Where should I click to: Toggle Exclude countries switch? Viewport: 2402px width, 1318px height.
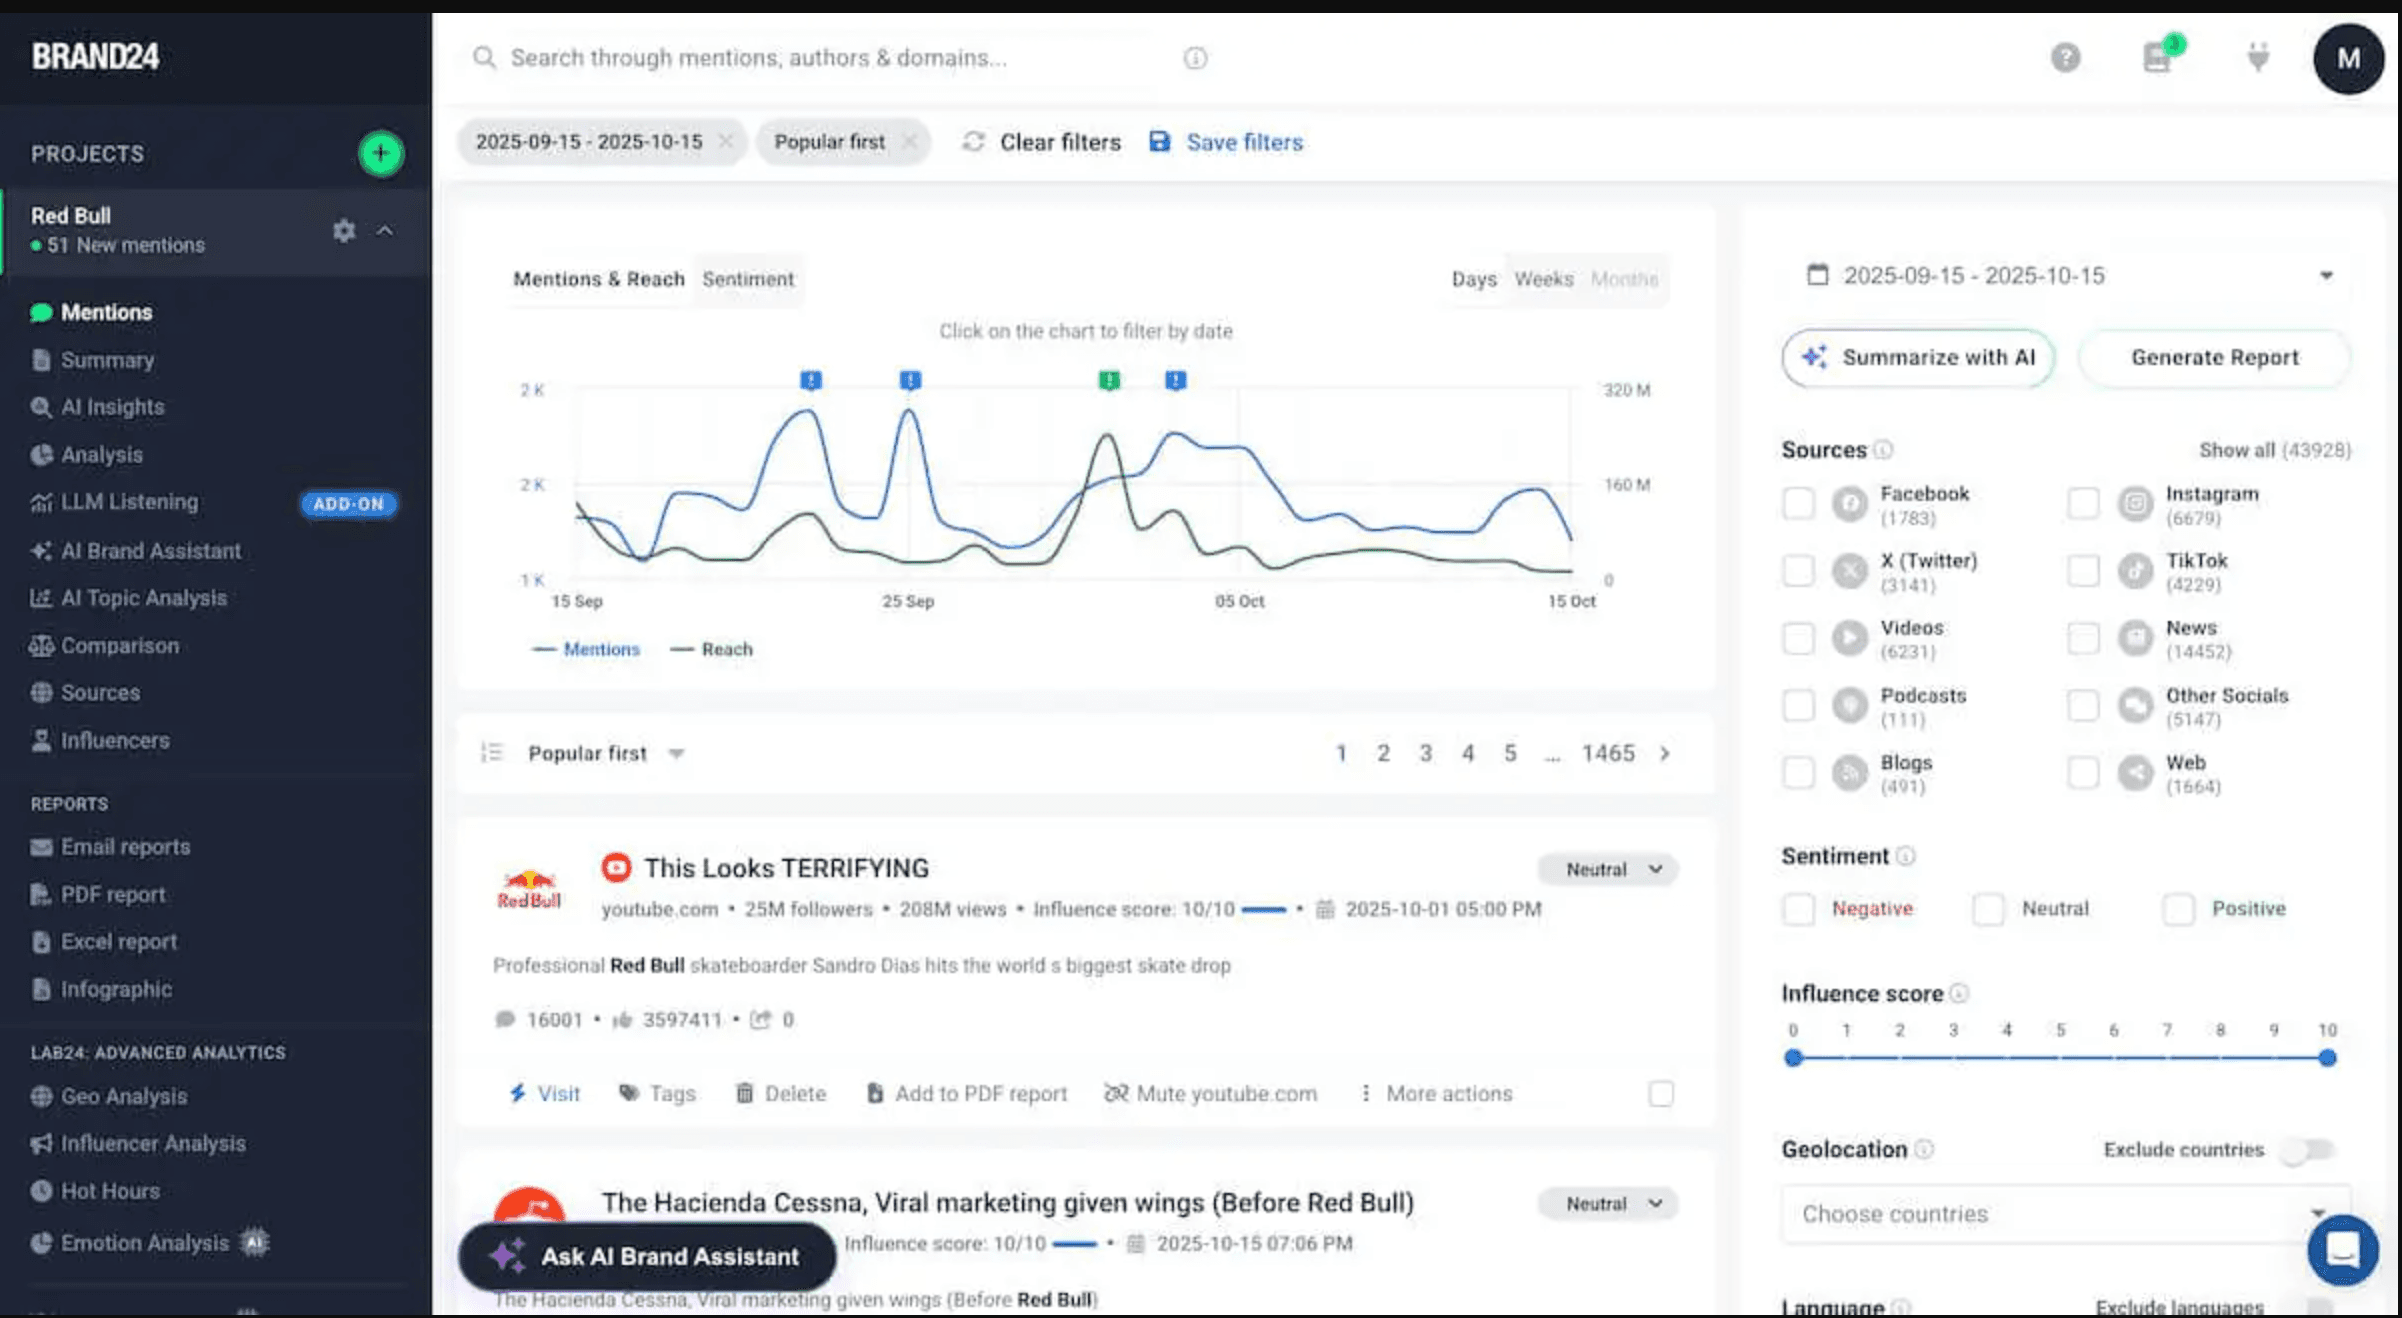2309,1150
